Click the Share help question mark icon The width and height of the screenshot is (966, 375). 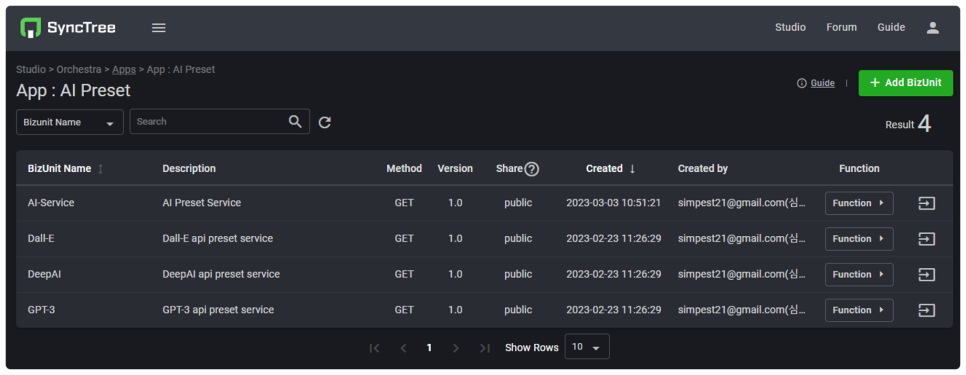tap(532, 169)
